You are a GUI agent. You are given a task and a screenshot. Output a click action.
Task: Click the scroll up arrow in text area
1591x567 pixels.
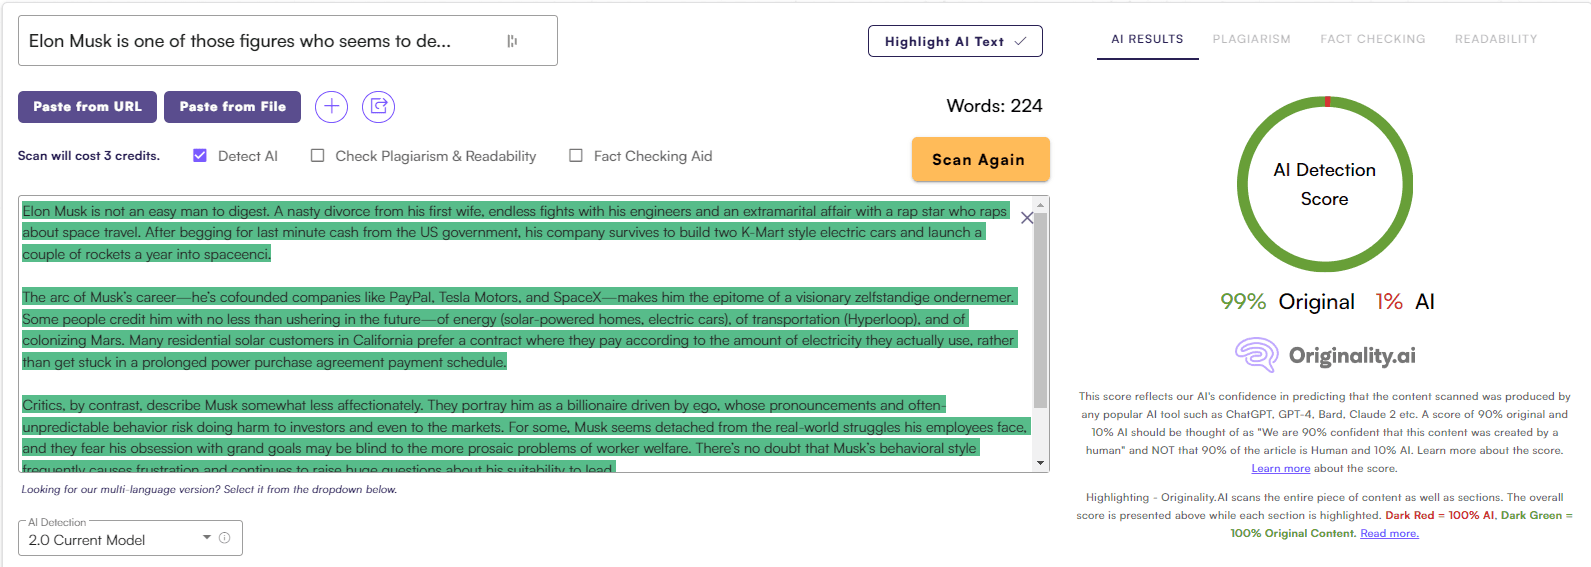[x=1041, y=204]
